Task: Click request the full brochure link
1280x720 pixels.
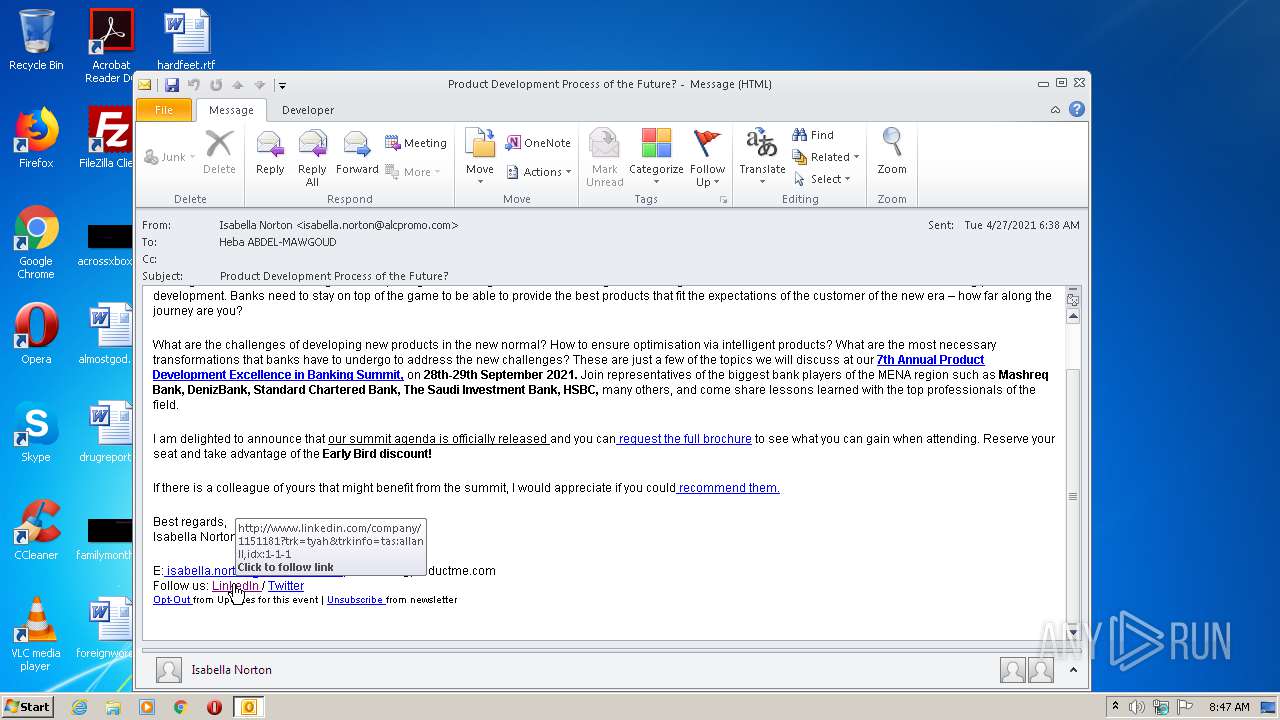Action: tap(684, 438)
